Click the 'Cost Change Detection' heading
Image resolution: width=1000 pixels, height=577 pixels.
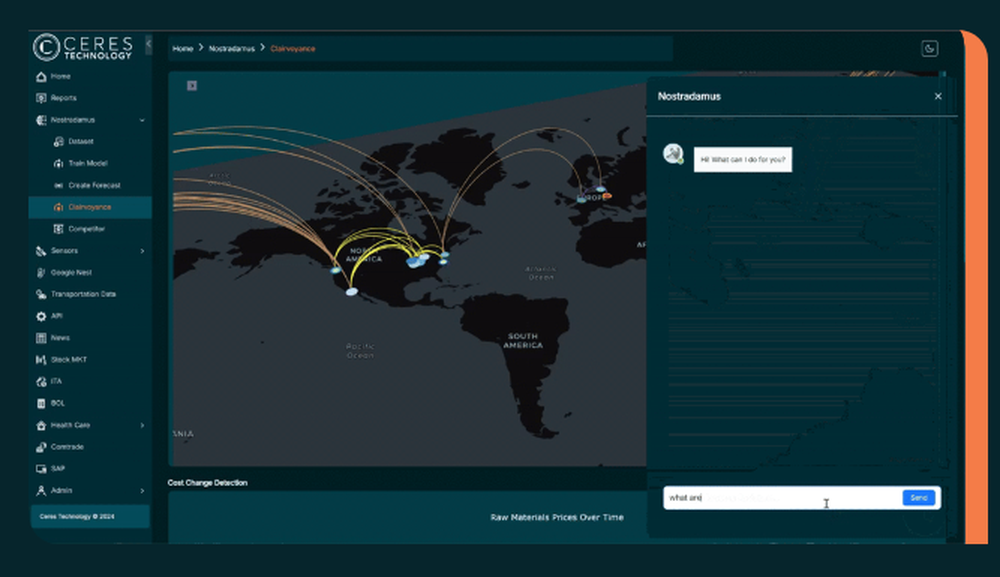[207, 483]
